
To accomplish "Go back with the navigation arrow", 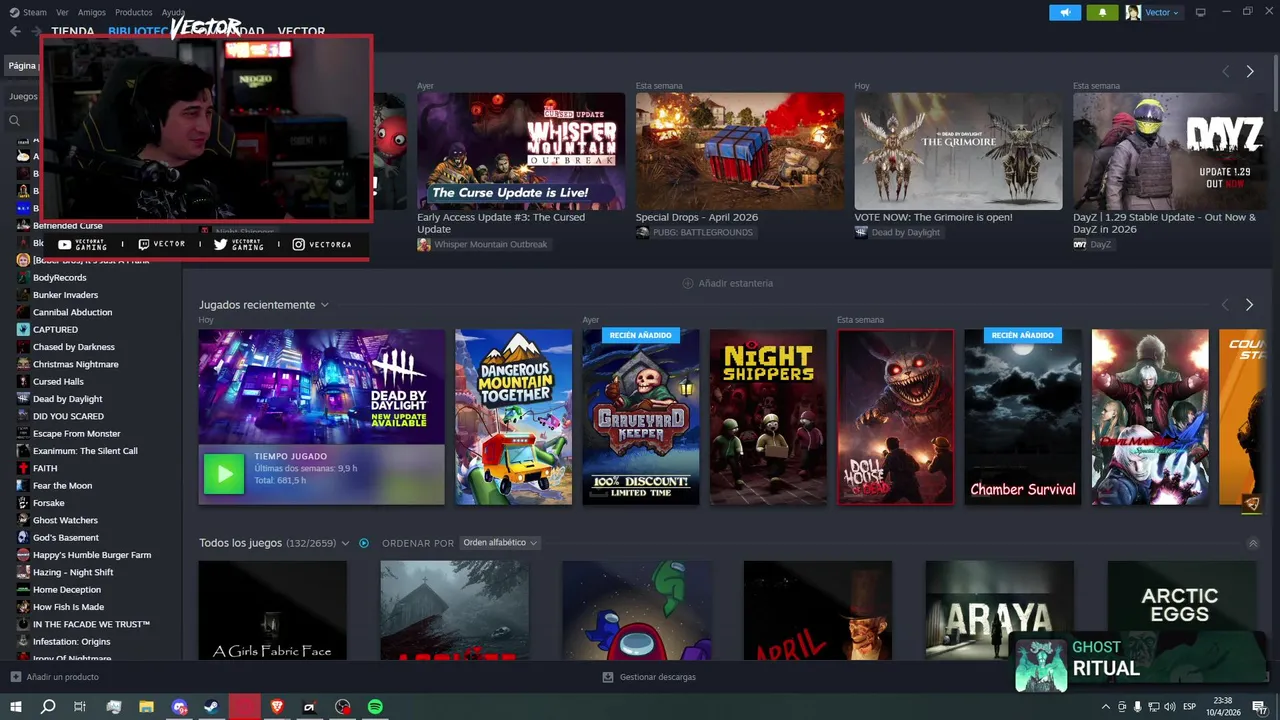I will [15, 31].
